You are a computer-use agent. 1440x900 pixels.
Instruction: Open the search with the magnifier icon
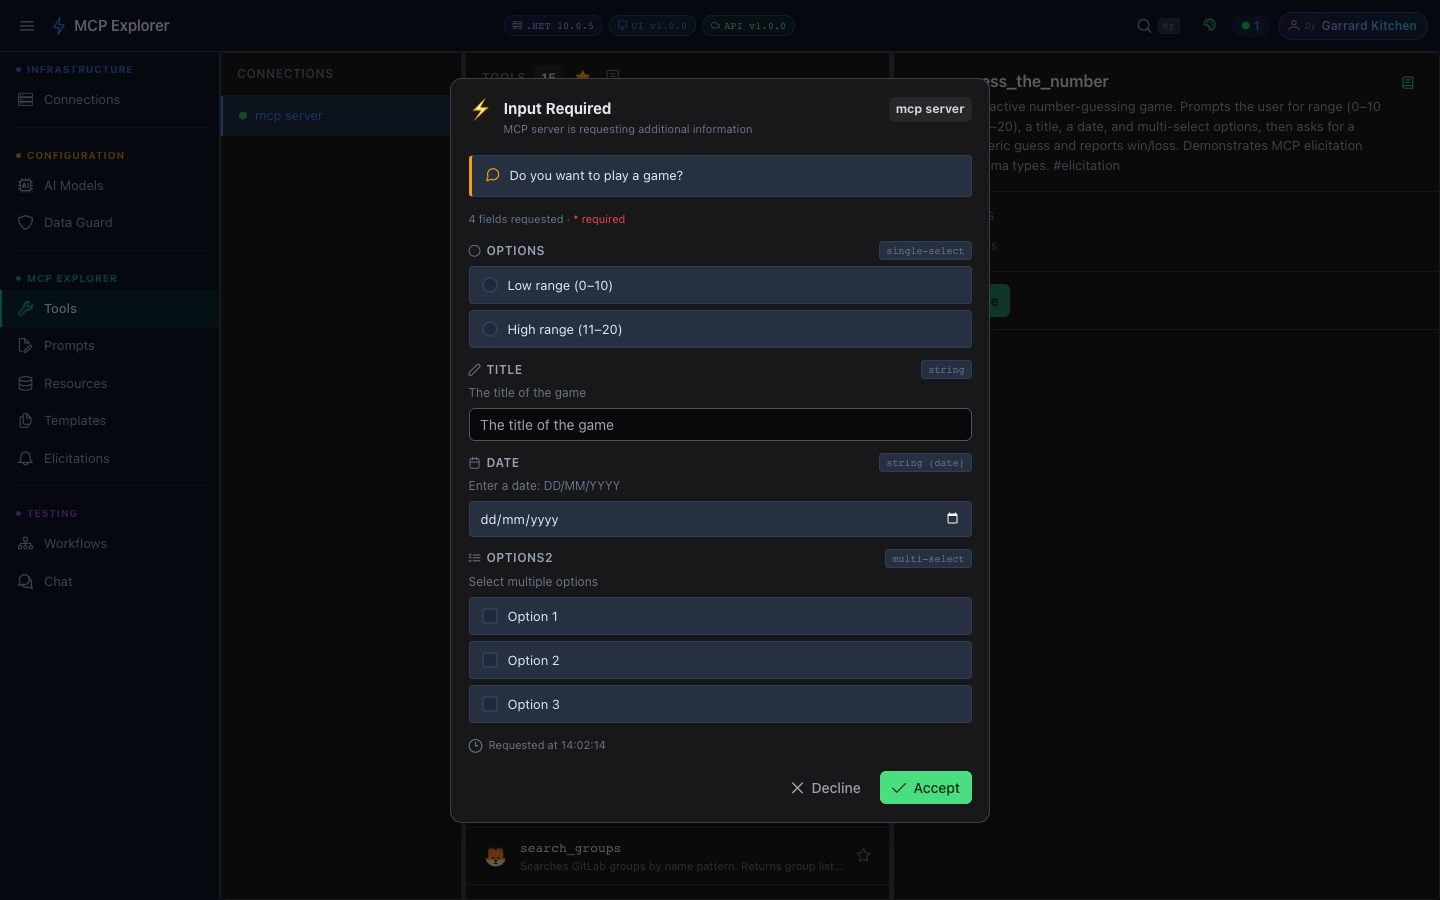[x=1142, y=26]
